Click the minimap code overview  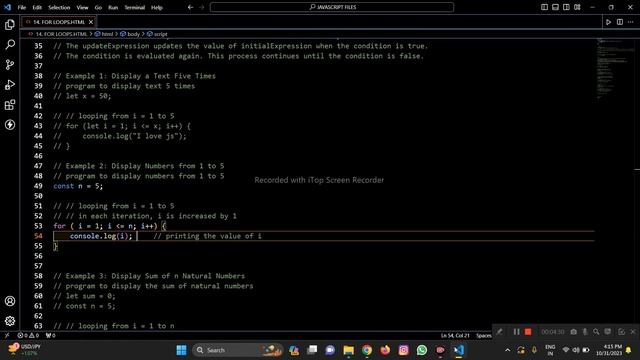click(x=614, y=69)
